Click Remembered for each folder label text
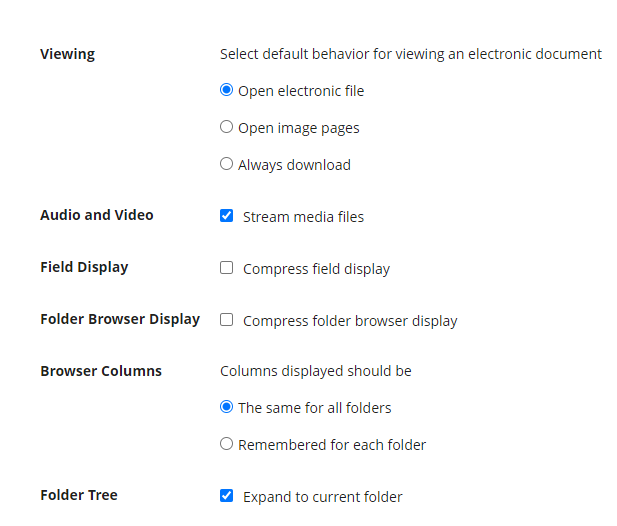 point(332,445)
